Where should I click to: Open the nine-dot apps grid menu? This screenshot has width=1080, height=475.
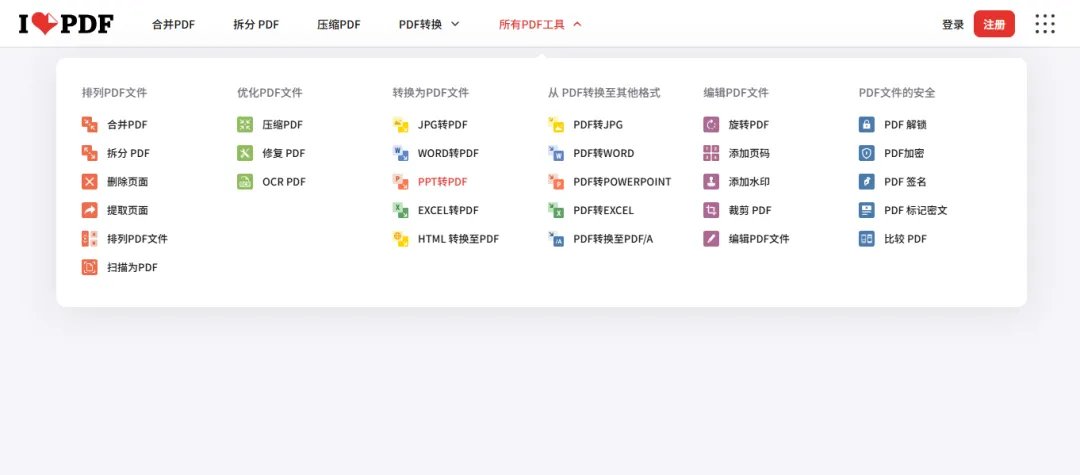[1045, 24]
